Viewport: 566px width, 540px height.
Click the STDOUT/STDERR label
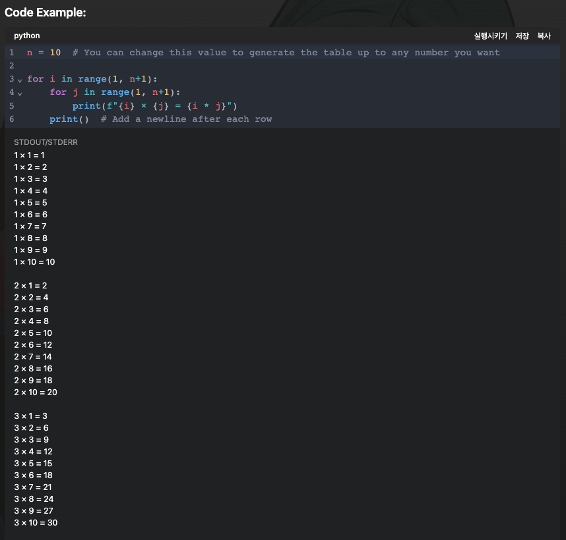45,142
